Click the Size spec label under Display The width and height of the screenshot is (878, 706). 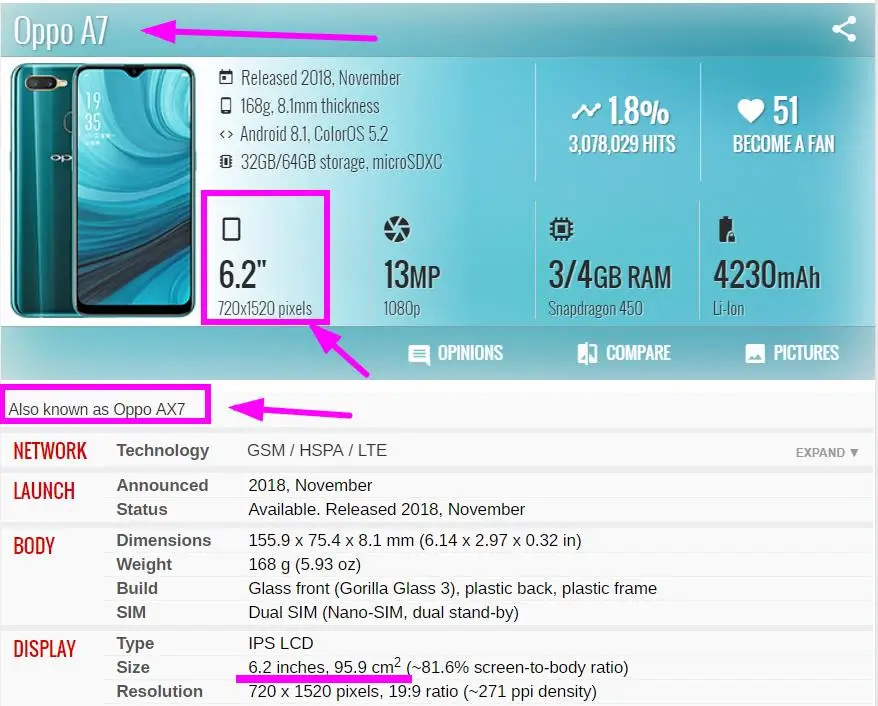tap(133, 667)
